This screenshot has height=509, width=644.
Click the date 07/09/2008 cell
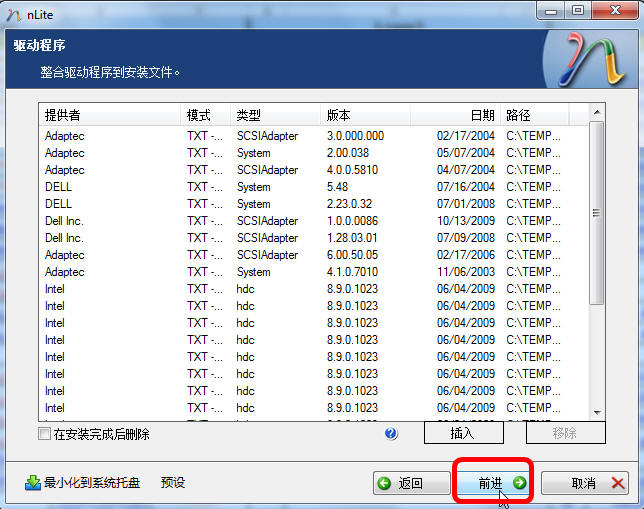(x=465, y=238)
